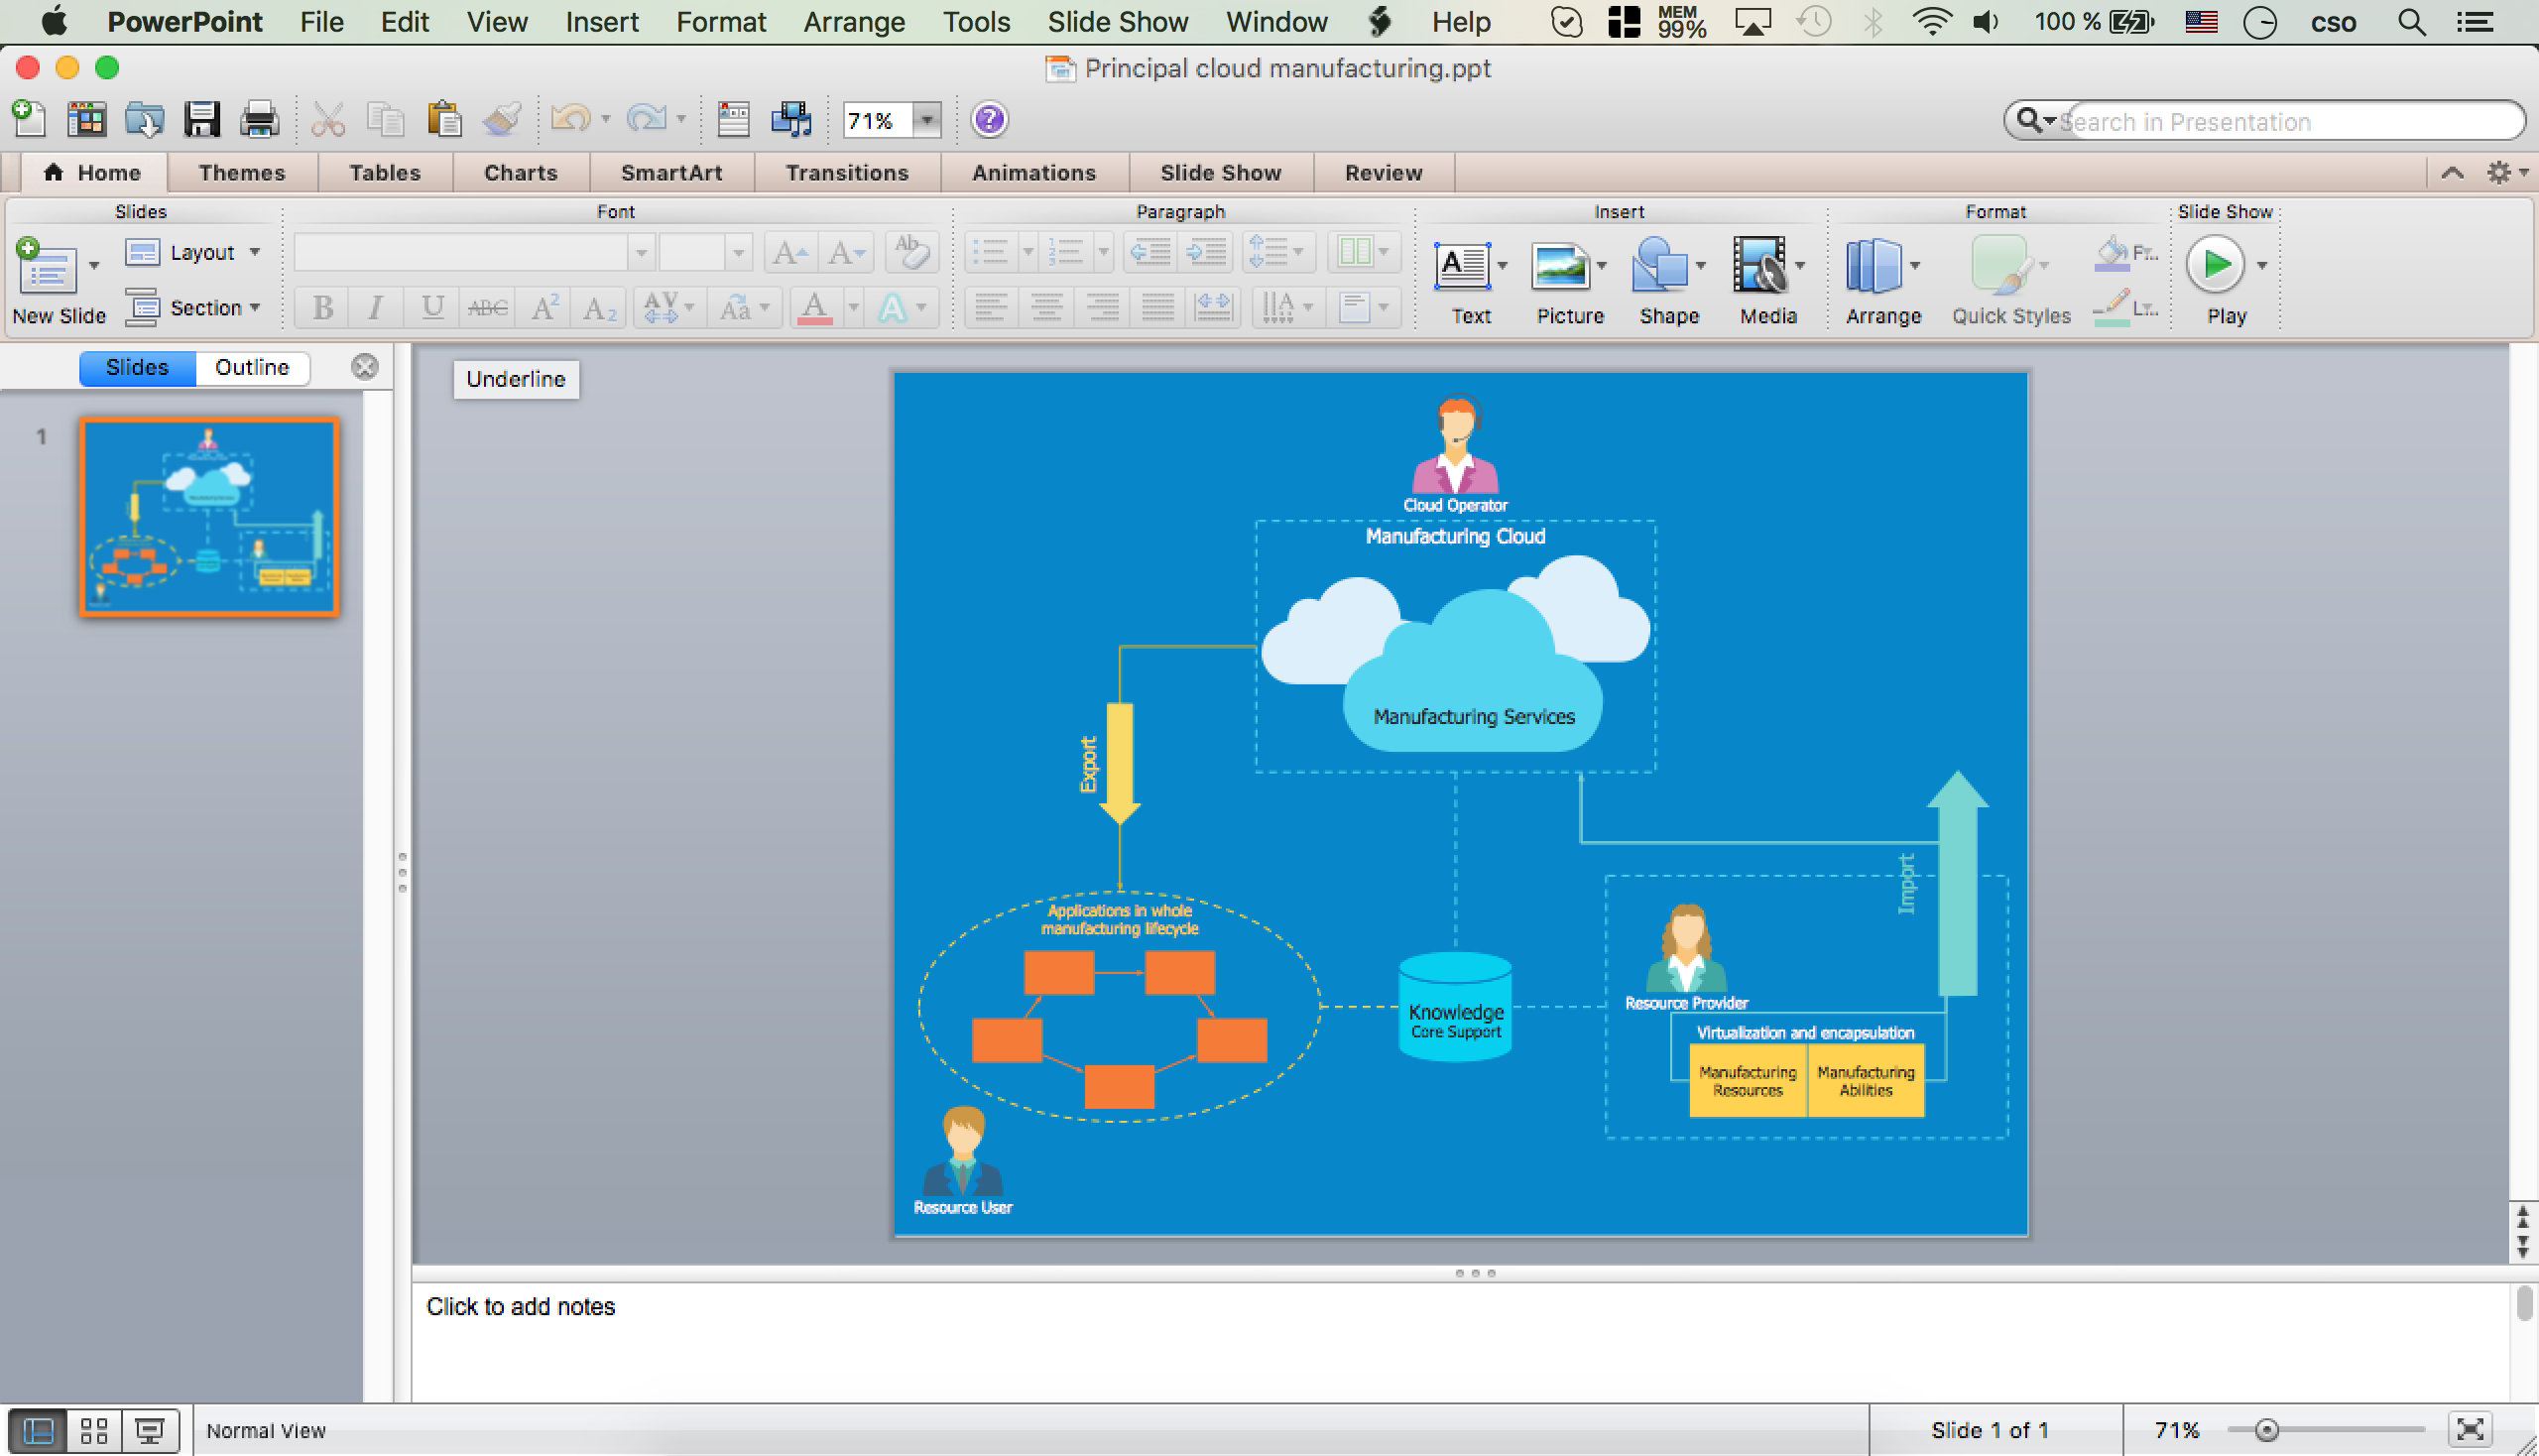Open the Animations ribbon tab
Screen dimensions: 2539x1456
pyautogui.click(x=1032, y=171)
